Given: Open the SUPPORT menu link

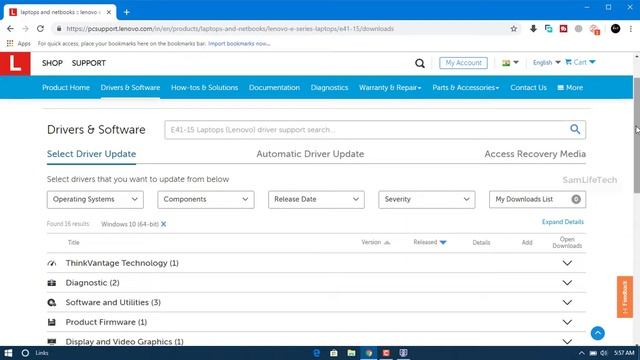Looking at the screenshot, I should pyautogui.click(x=89, y=63).
